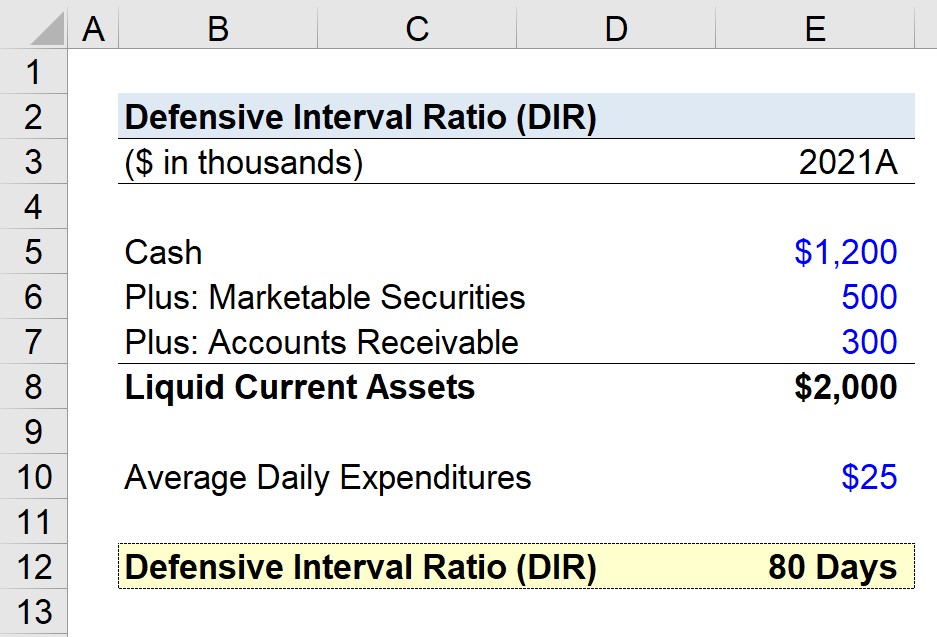
Task: Click 'Average Daily Expenditures' label
Action: coord(327,477)
